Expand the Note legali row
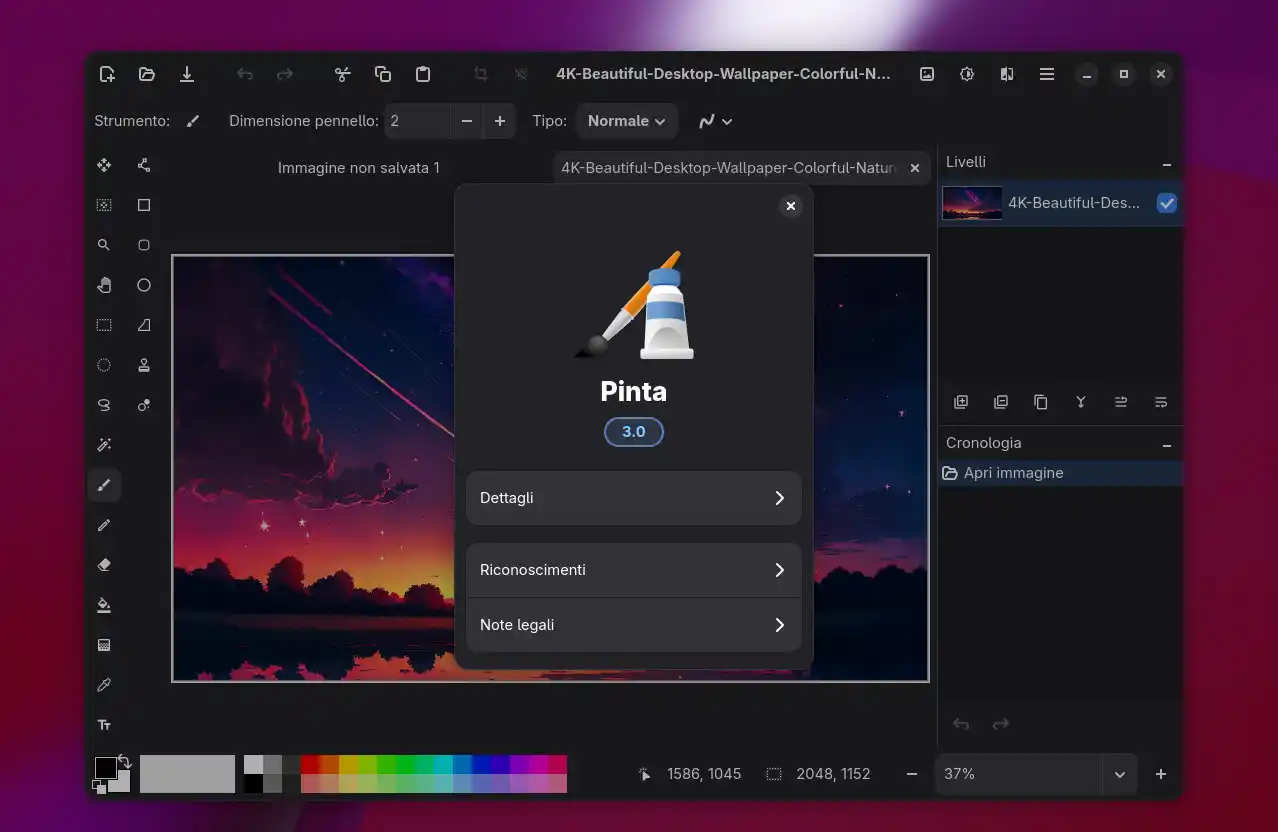Image resolution: width=1278 pixels, height=832 pixels. coord(634,625)
